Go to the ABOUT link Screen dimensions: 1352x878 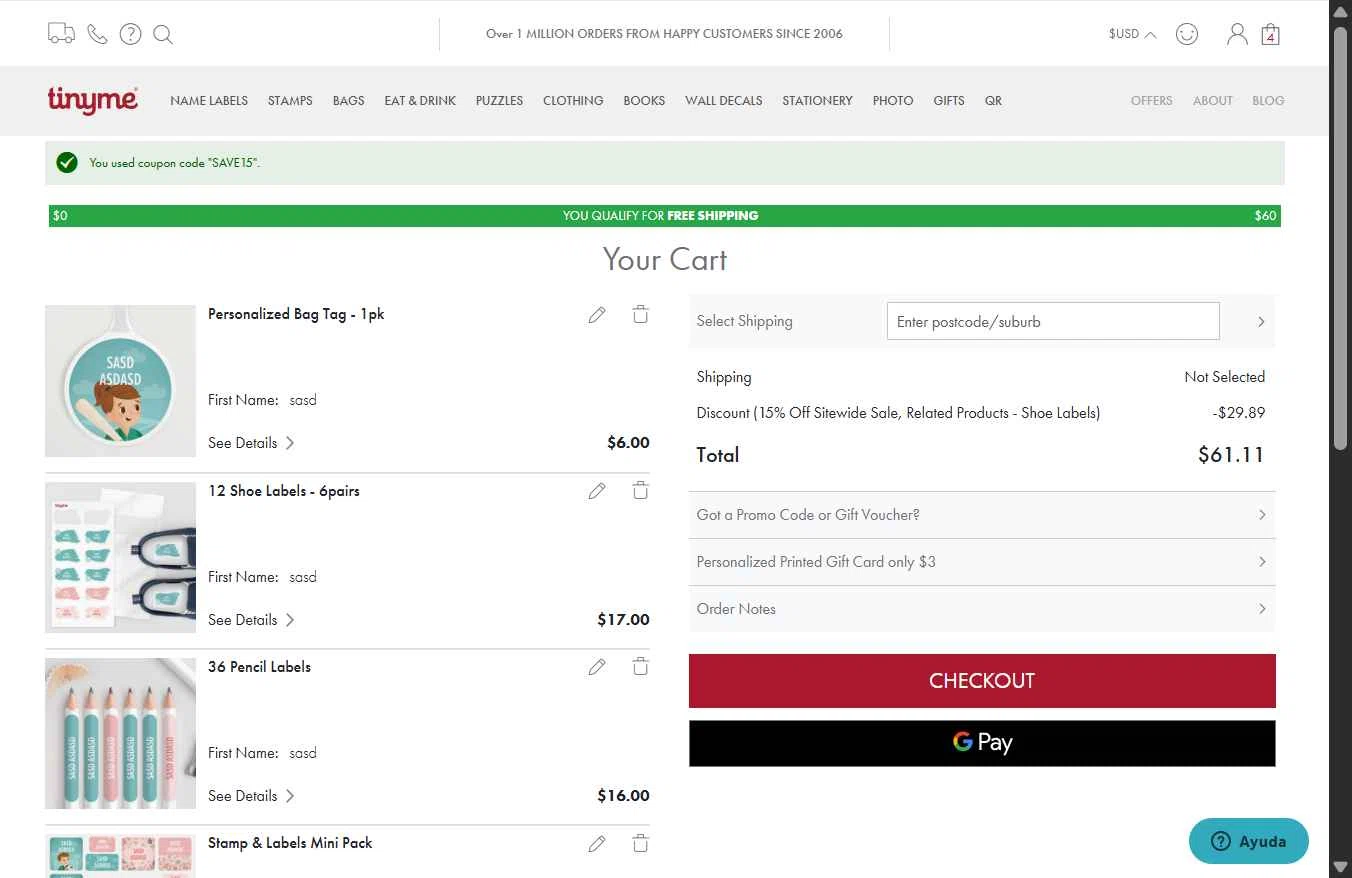coord(1212,101)
